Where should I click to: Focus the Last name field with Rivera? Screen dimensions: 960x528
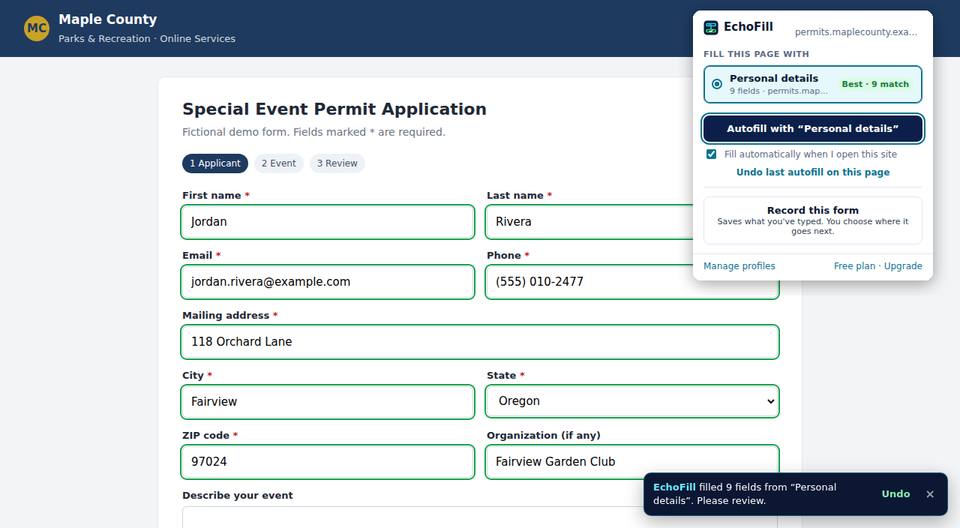[x=589, y=222]
